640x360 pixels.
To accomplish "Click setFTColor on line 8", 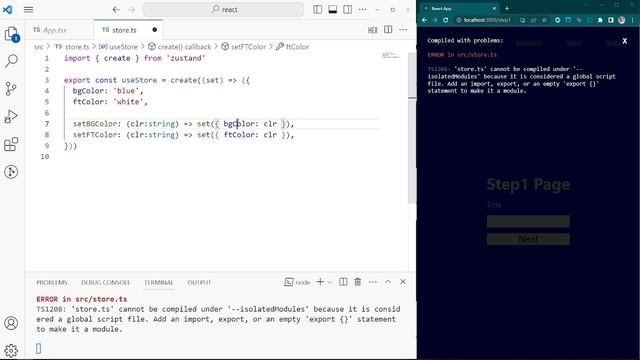I will pyautogui.click(x=95, y=135).
